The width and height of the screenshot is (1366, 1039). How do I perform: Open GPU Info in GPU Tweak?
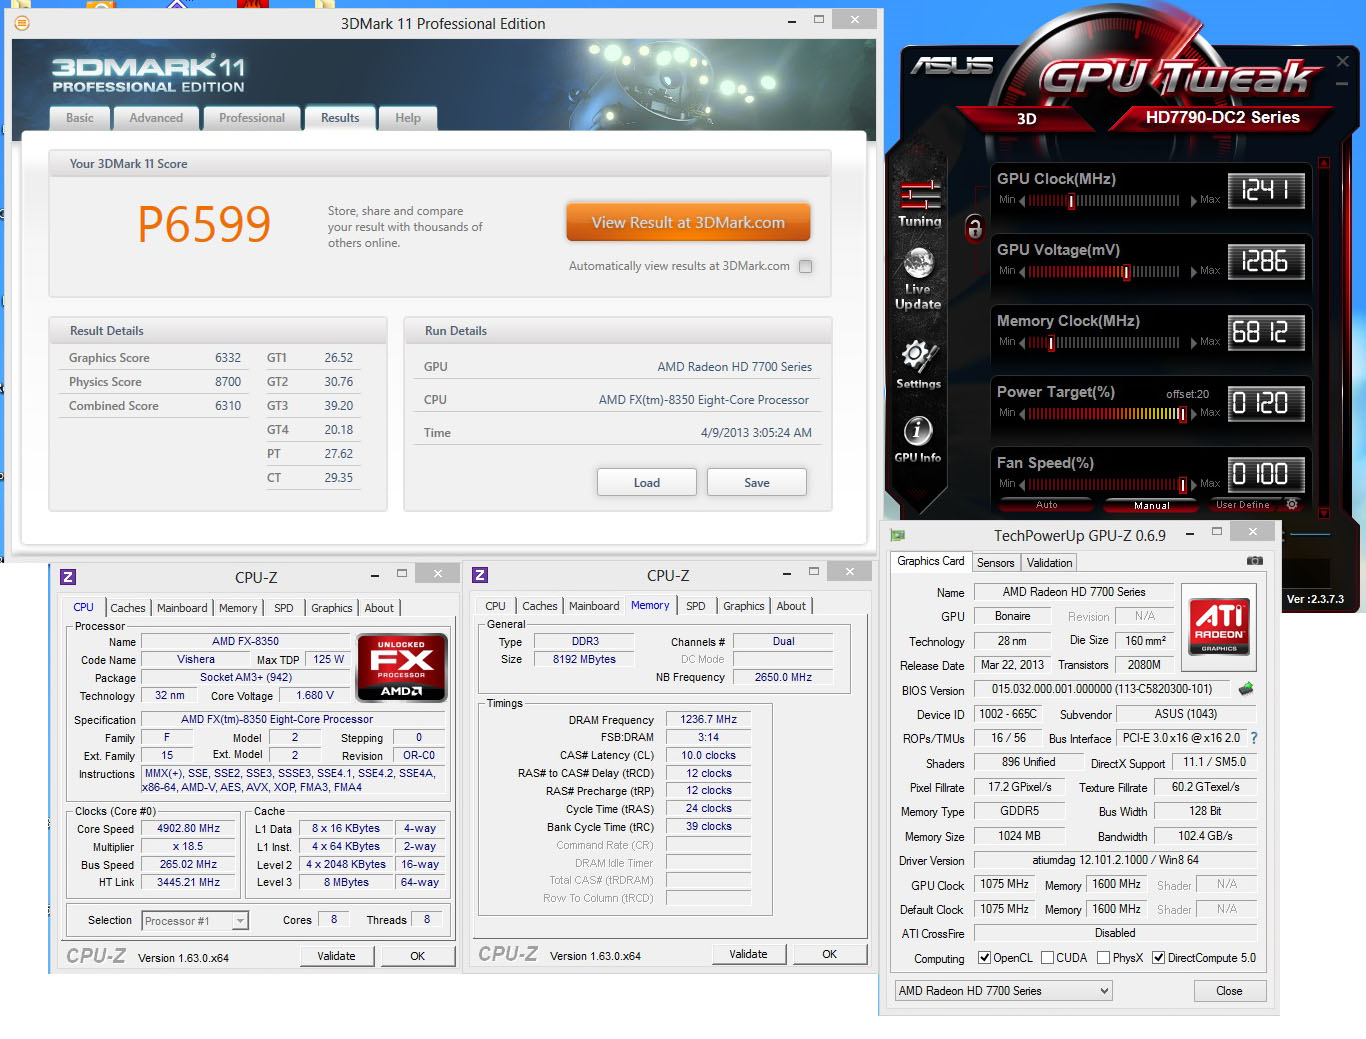(x=918, y=439)
